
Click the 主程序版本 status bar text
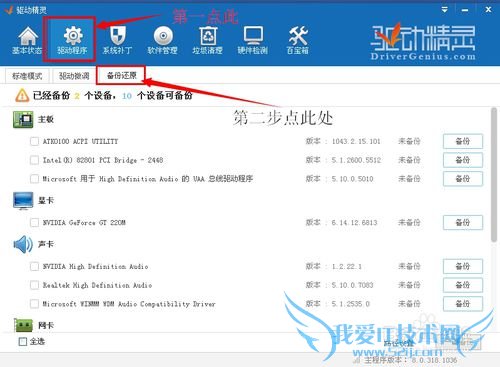pos(411,360)
